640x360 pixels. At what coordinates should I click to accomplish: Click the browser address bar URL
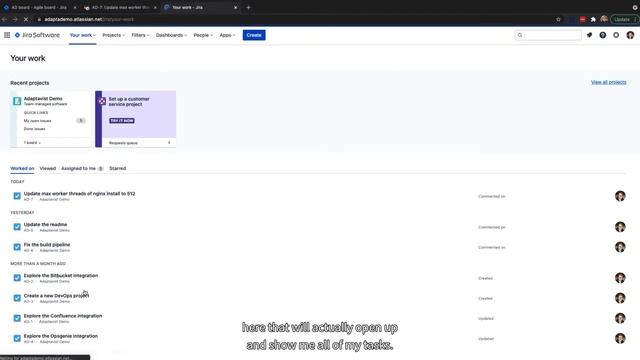[89, 19]
